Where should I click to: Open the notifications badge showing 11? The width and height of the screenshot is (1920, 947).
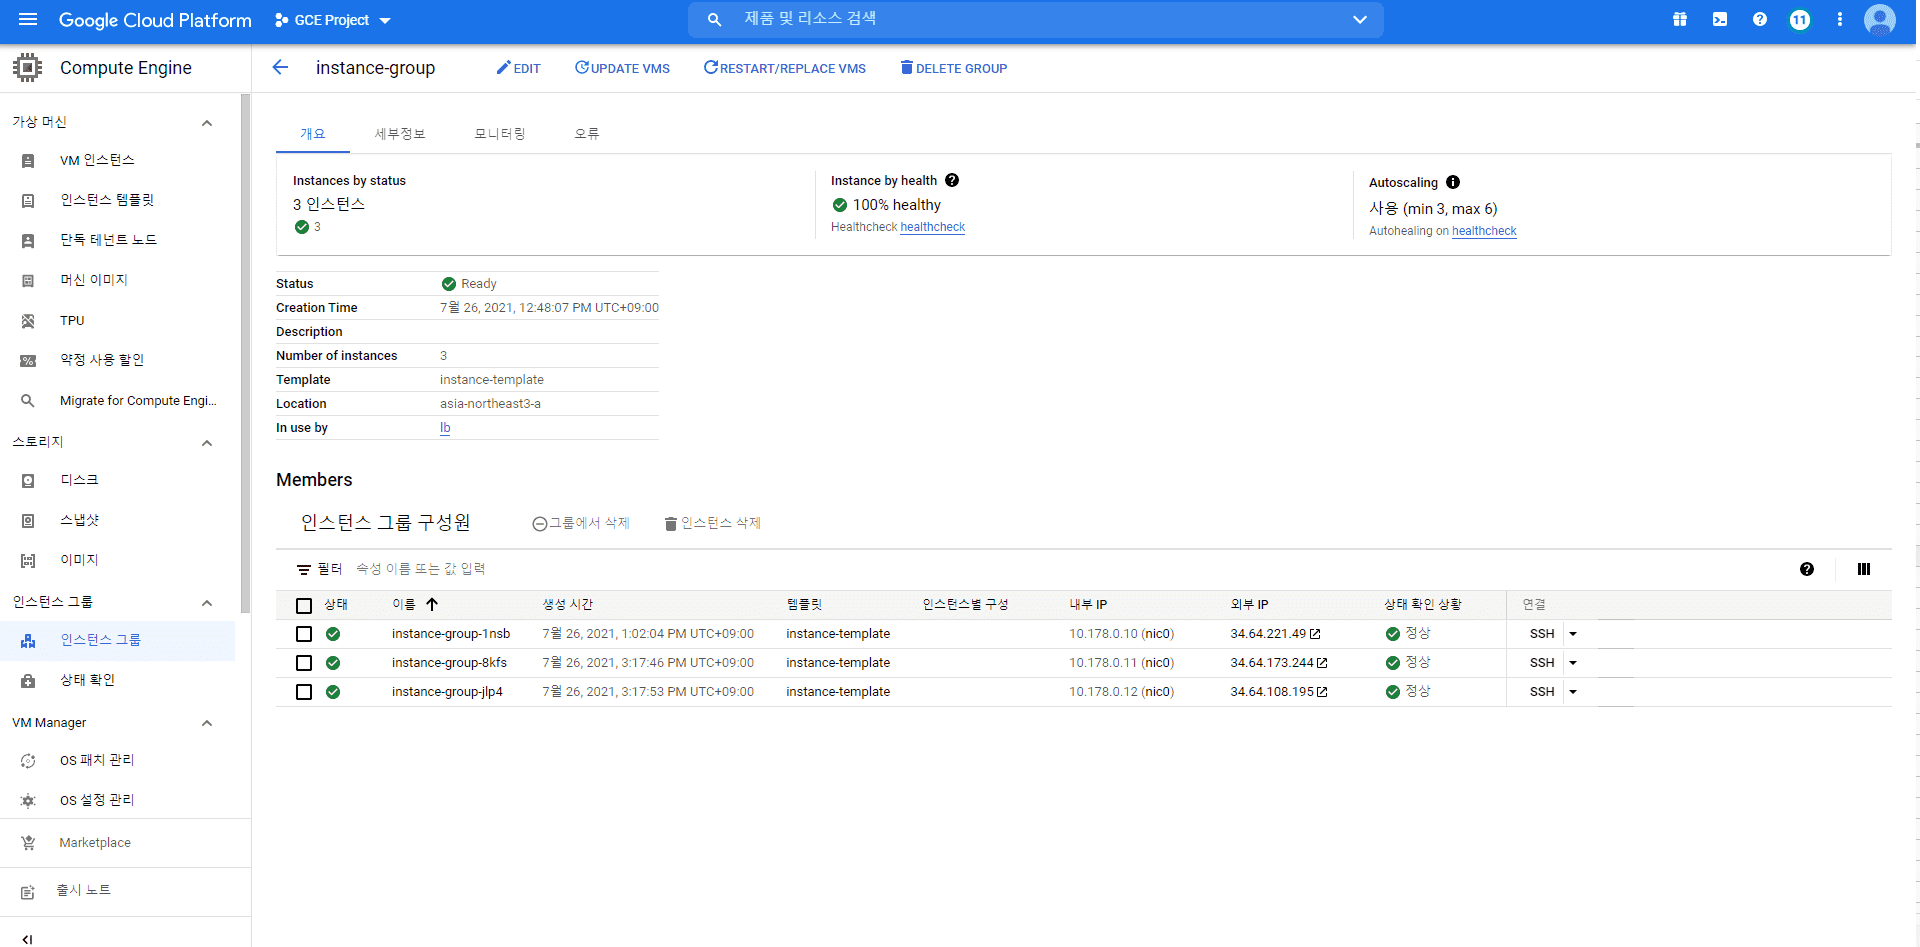1800,19
